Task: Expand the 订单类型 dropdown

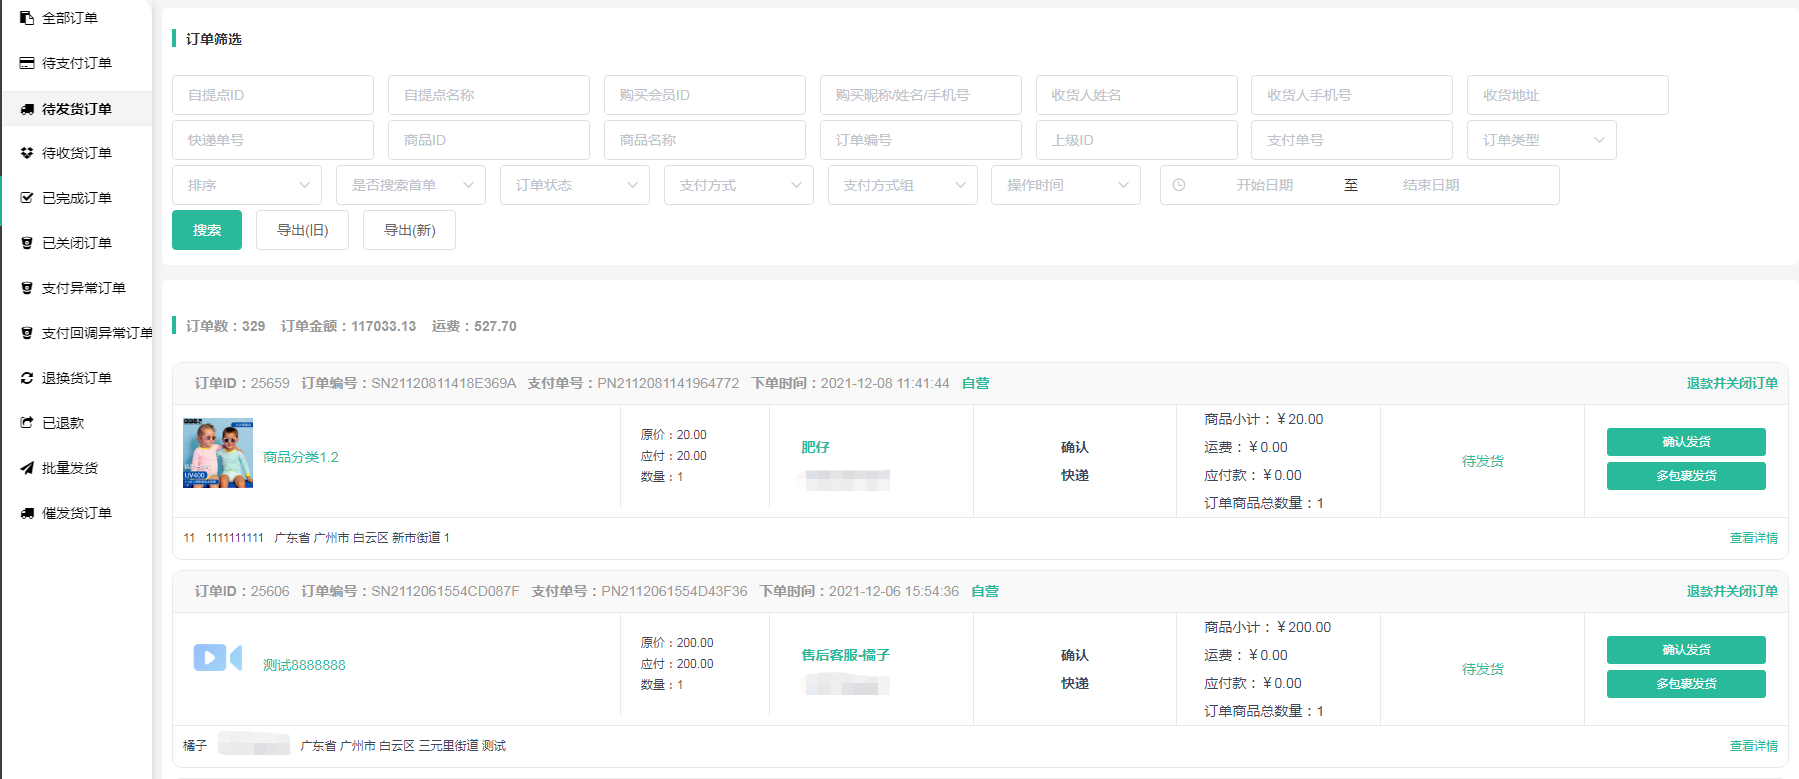Action: [x=1541, y=140]
